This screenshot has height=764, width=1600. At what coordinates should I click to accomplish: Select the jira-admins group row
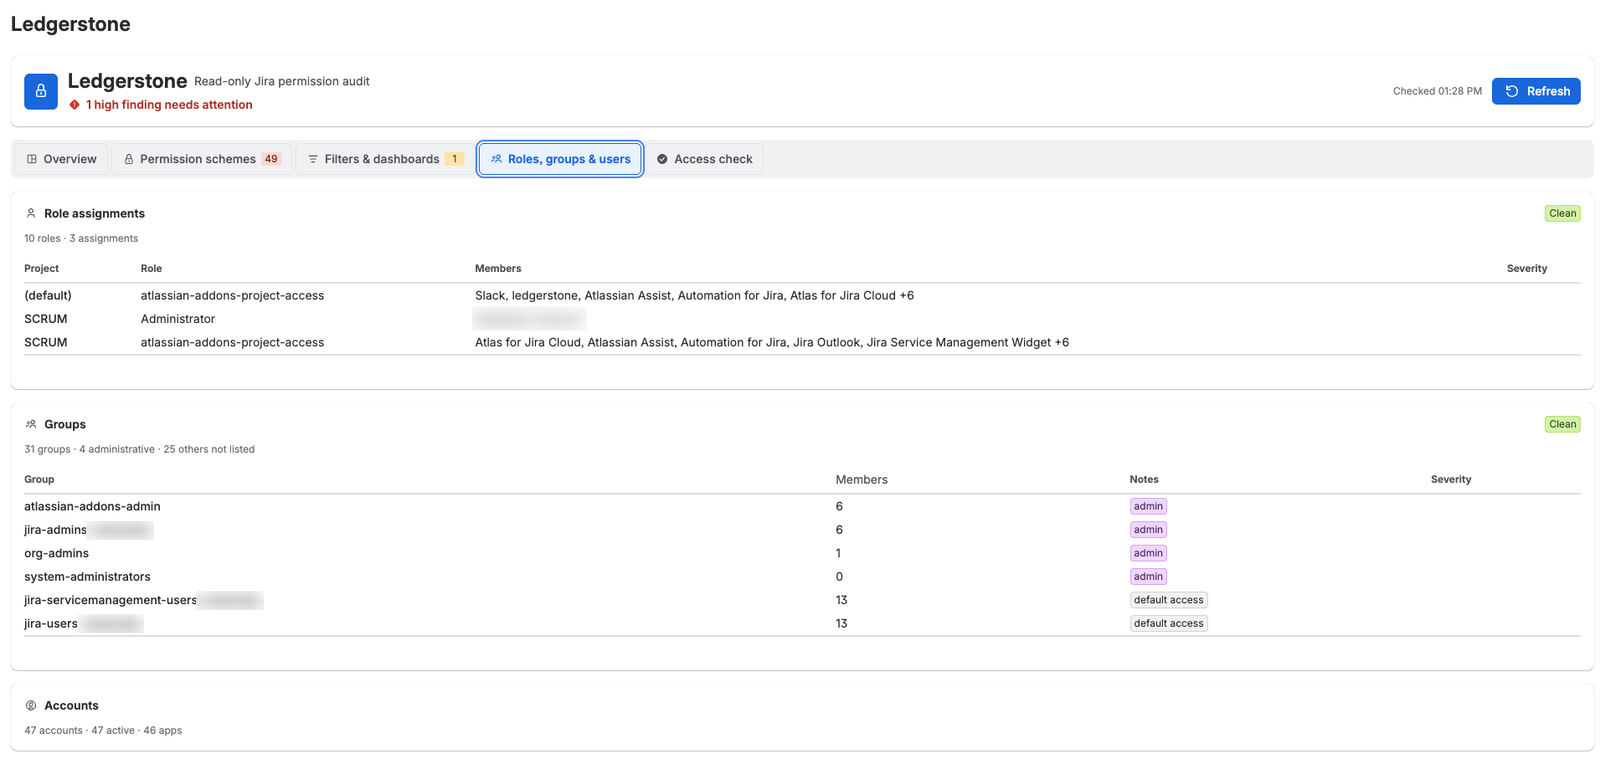(802, 530)
